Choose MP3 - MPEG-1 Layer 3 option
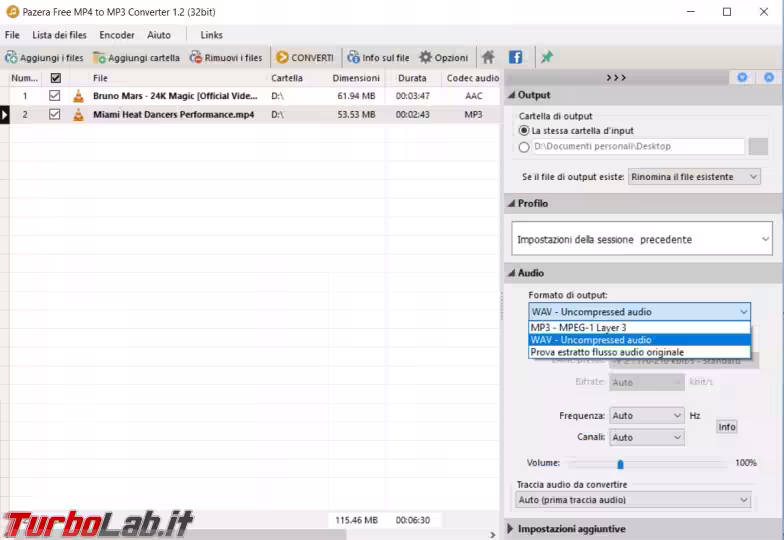The image size is (784, 540). [x=640, y=328]
